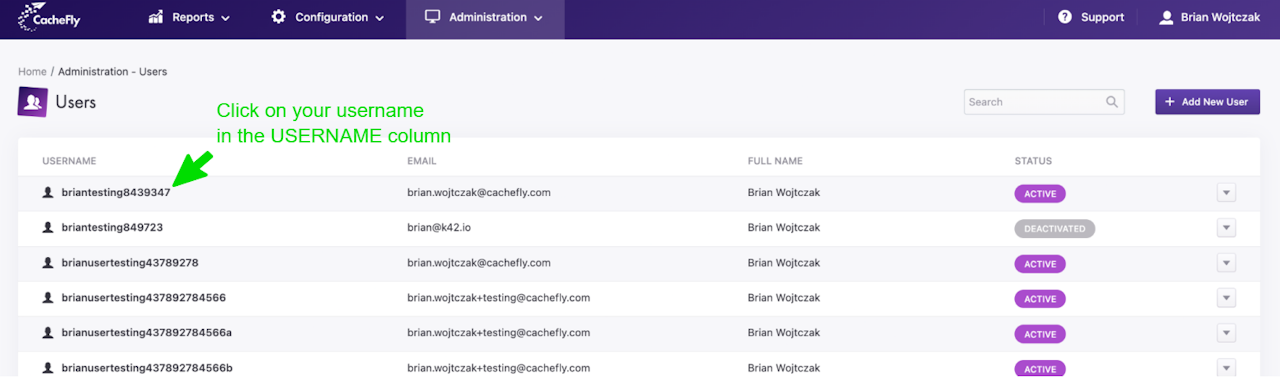Go to Home breadcrumb
This screenshot has height=378, width=1280.
[32, 72]
